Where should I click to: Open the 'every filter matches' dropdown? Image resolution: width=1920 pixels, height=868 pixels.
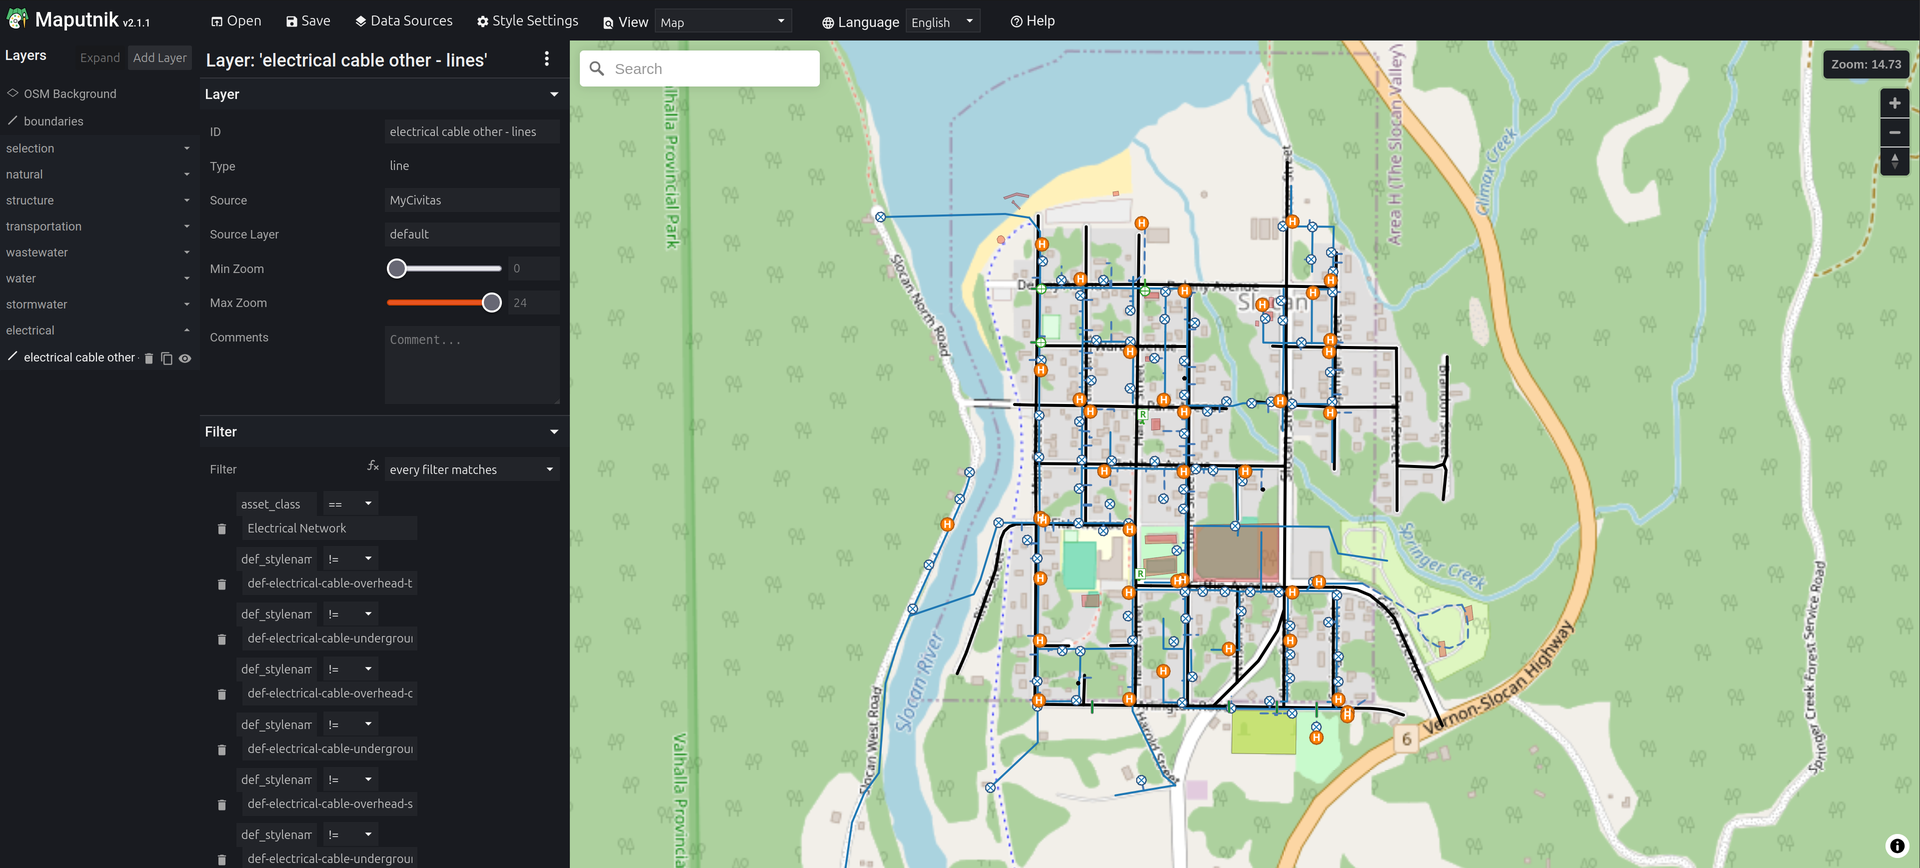pos(471,470)
